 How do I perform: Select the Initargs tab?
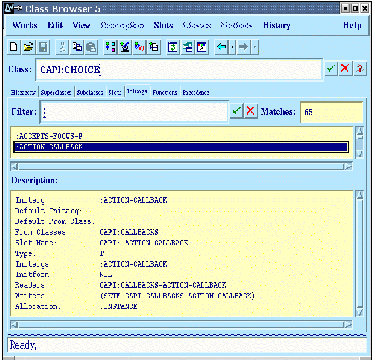(x=137, y=91)
